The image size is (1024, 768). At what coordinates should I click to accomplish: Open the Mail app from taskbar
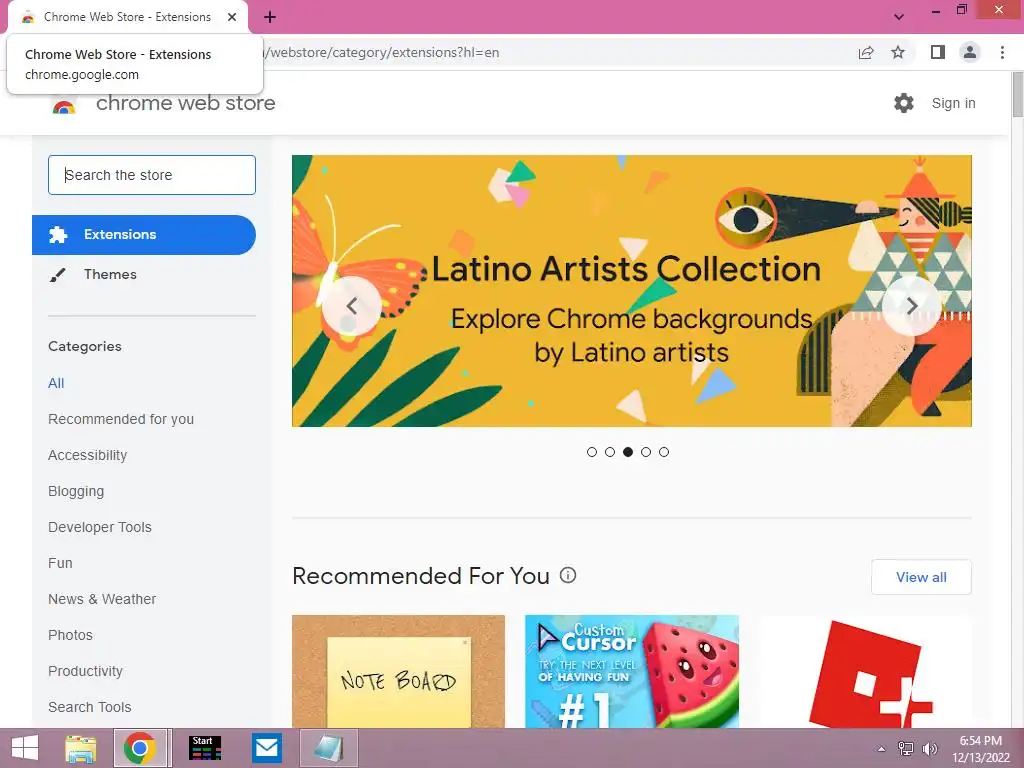pyautogui.click(x=267, y=748)
